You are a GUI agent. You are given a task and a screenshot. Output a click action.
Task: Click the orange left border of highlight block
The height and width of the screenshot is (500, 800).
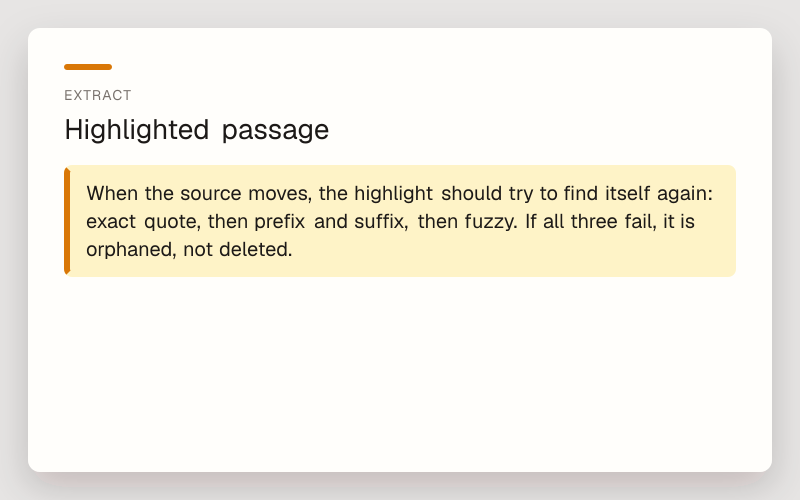tap(67, 221)
